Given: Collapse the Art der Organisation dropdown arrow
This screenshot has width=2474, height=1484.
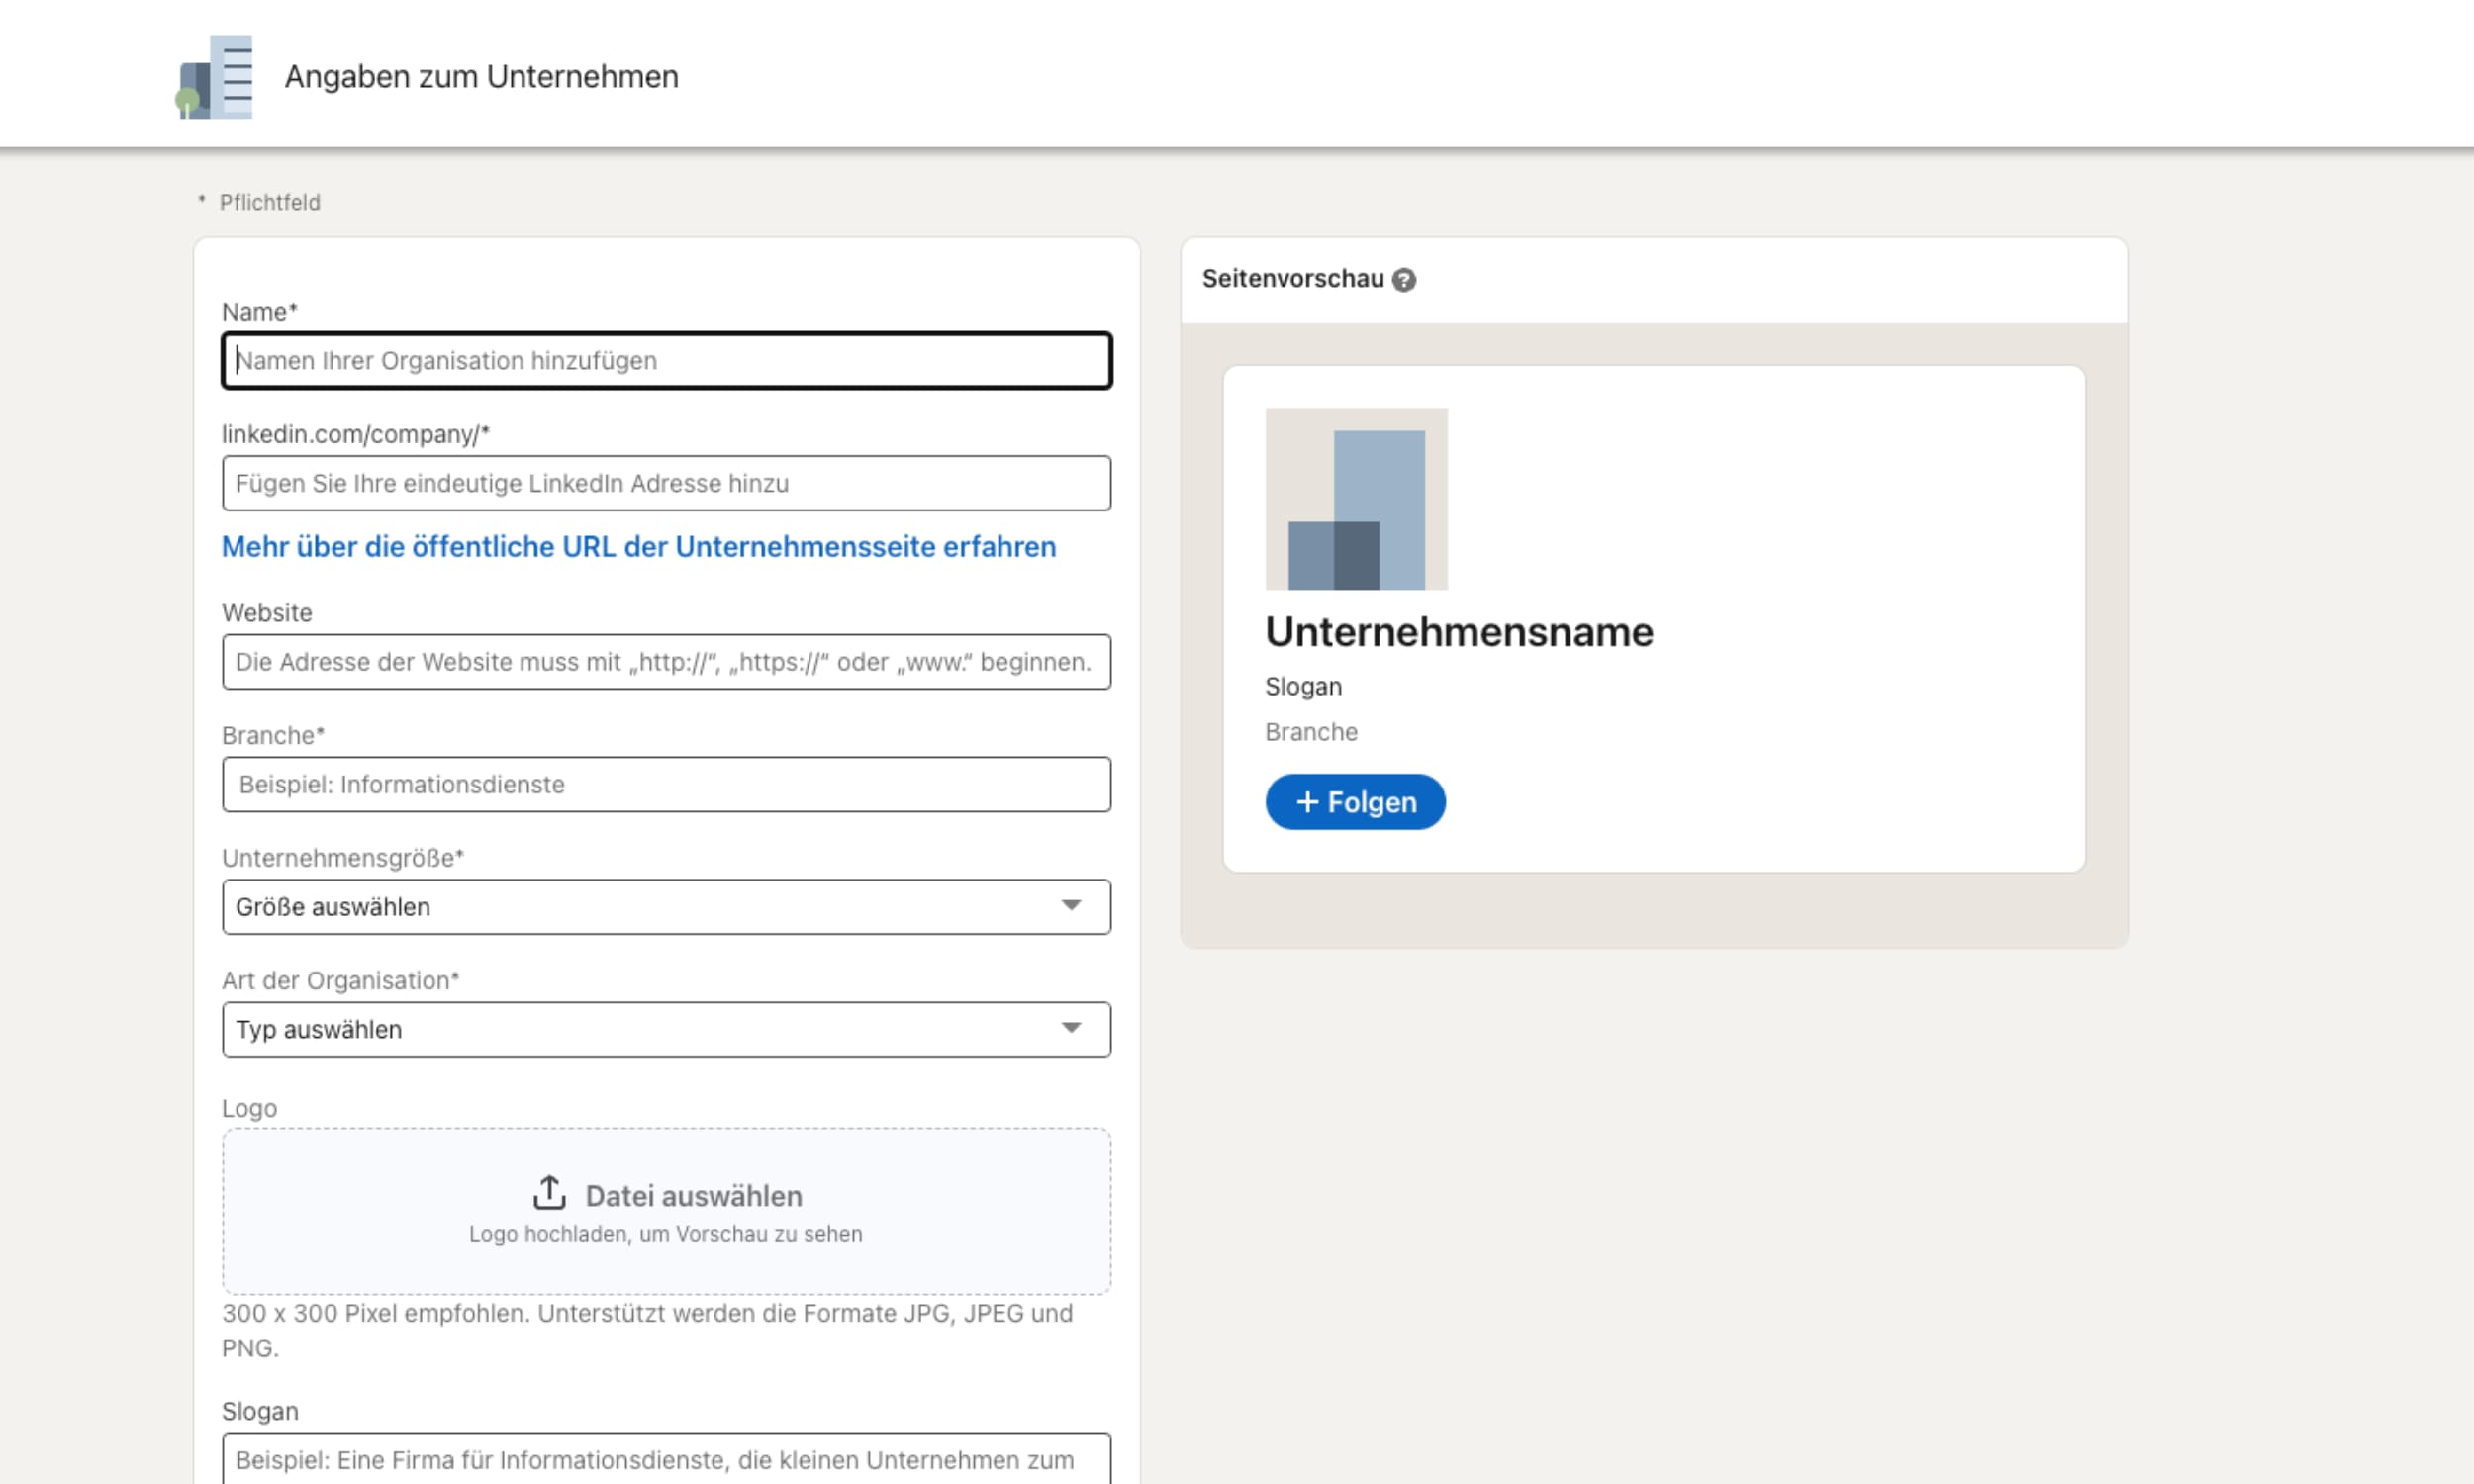Looking at the screenshot, I should click(x=1072, y=1029).
